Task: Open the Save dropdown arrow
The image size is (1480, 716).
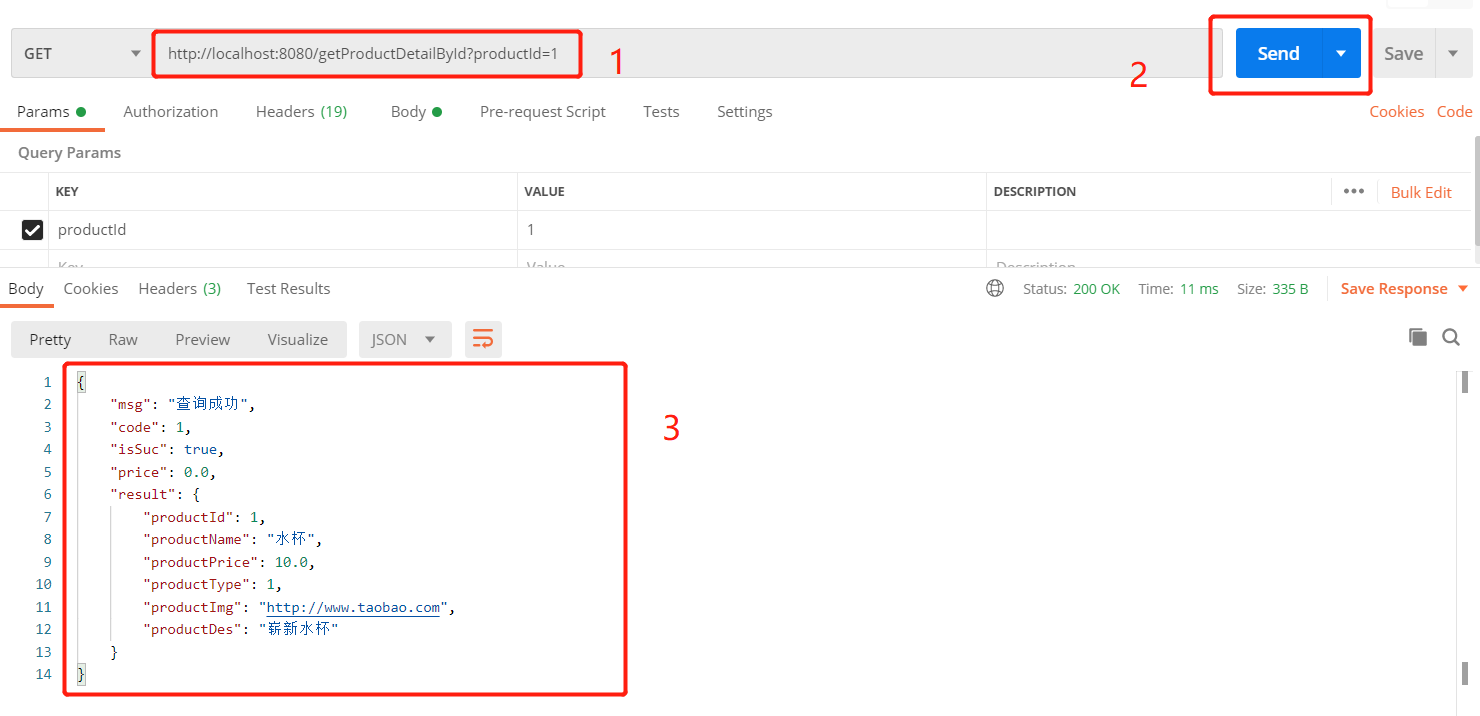Action: point(1453,53)
